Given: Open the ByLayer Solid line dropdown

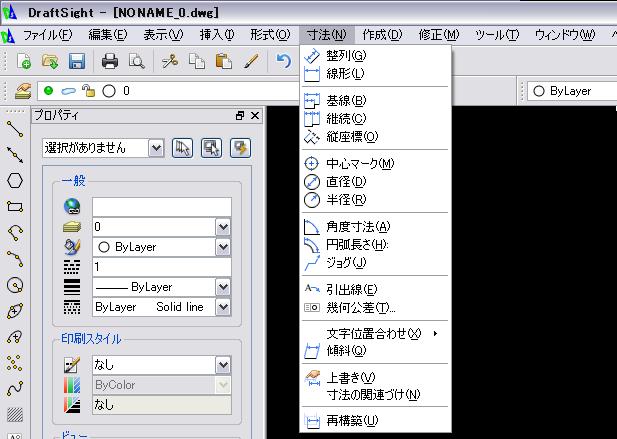Looking at the screenshot, I should pyautogui.click(x=223, y=307).
